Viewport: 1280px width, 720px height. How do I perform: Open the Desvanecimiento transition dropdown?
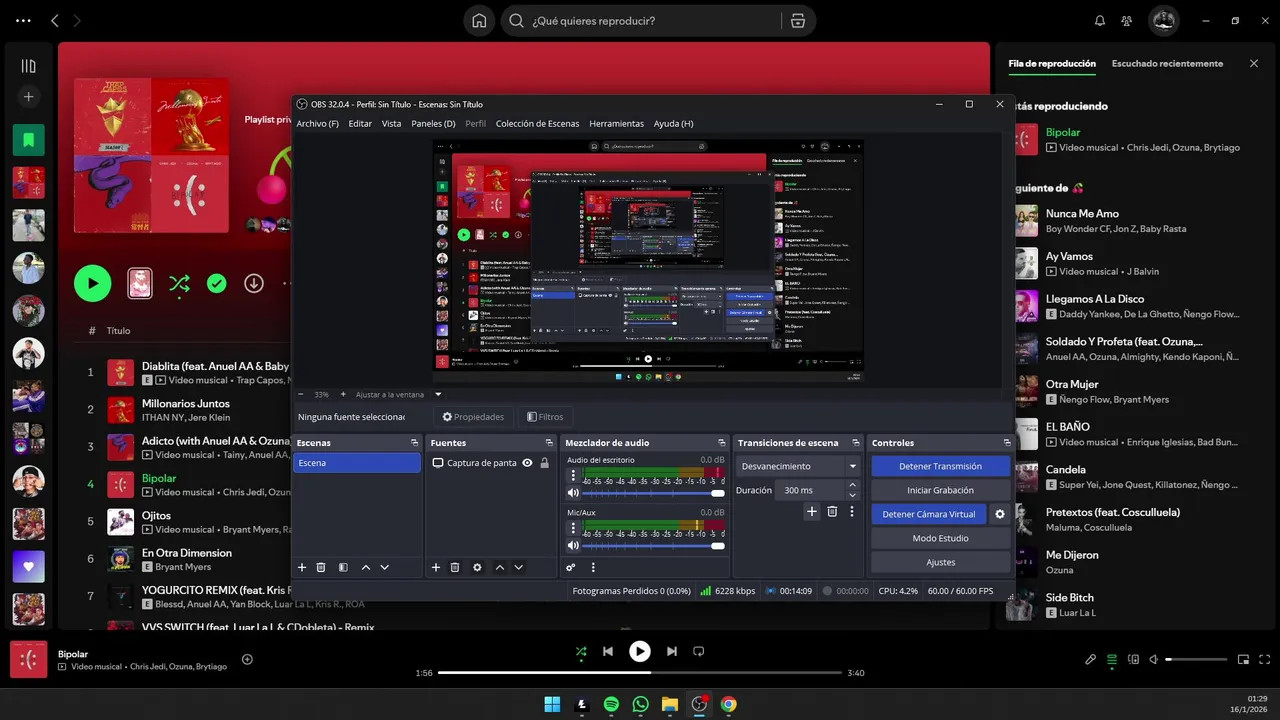(x=798, y=466)
